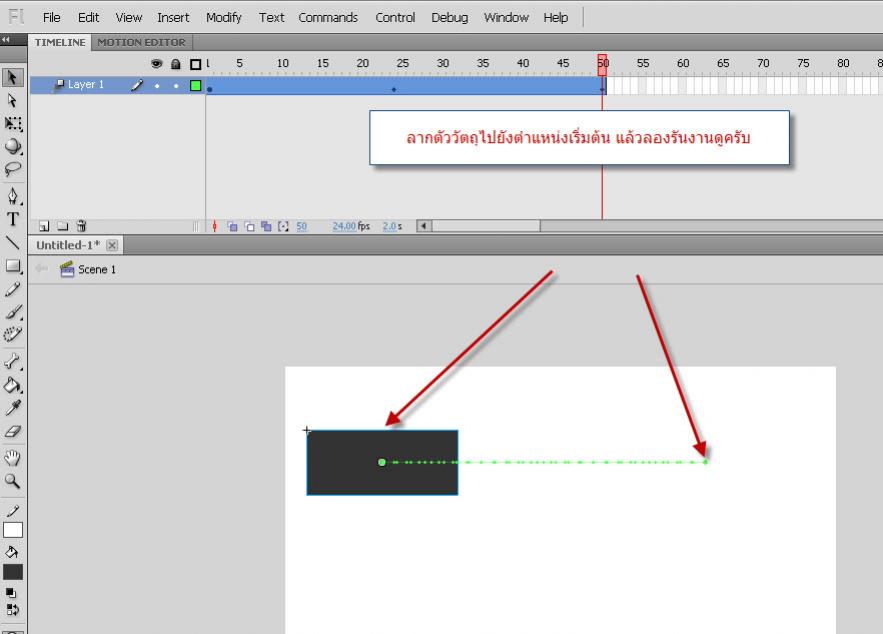Select the Text tool
The image size is (883, 634).
[12, 218]
